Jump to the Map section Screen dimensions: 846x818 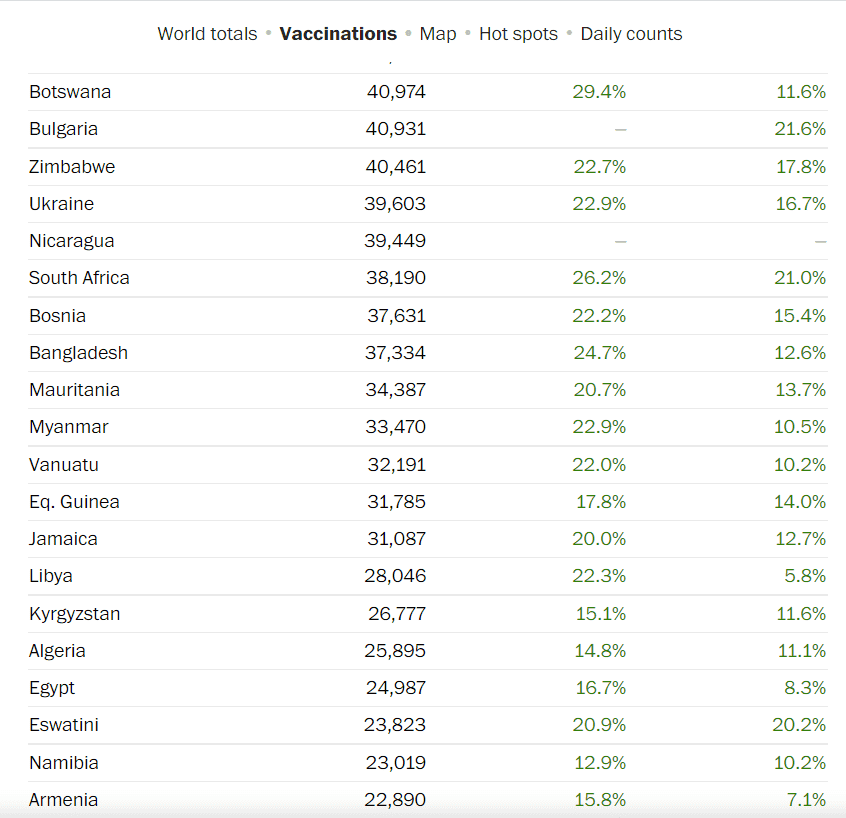click(x=438, y=34)
